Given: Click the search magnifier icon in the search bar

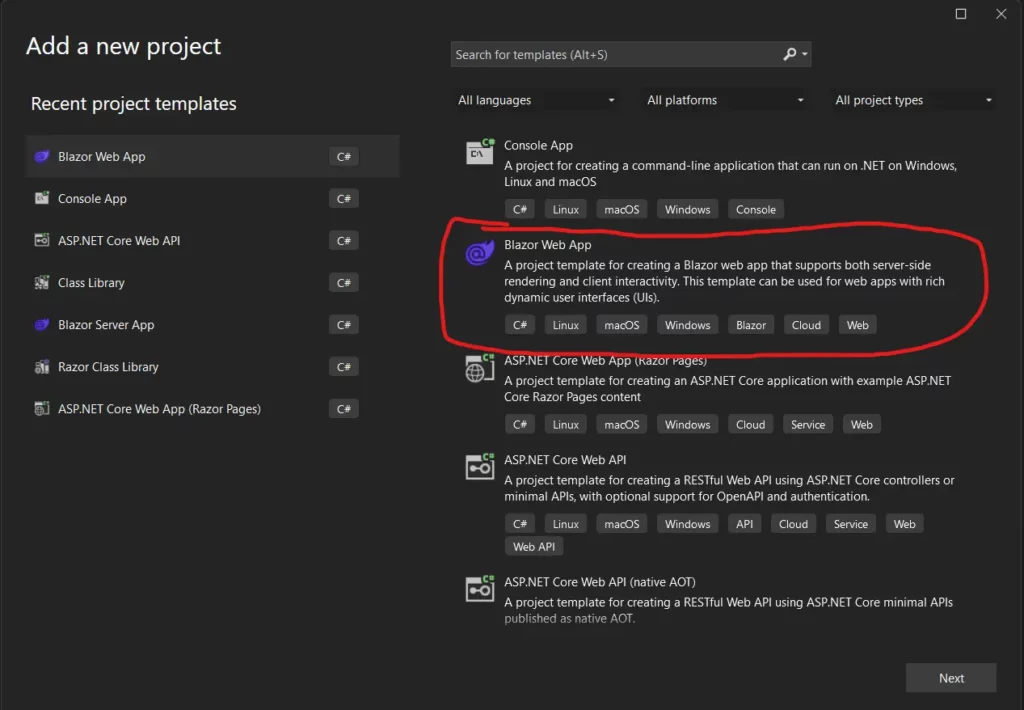Looking at the screenshot, I should pos(789,54).
